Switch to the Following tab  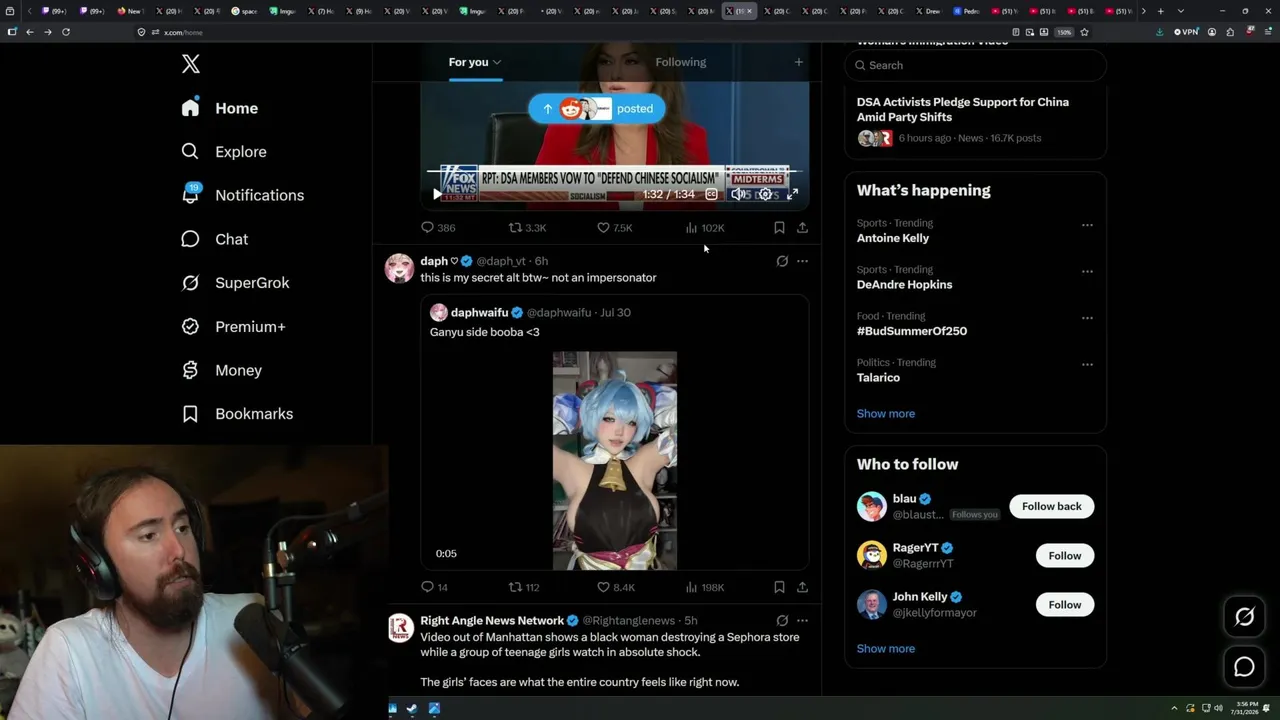681,62
